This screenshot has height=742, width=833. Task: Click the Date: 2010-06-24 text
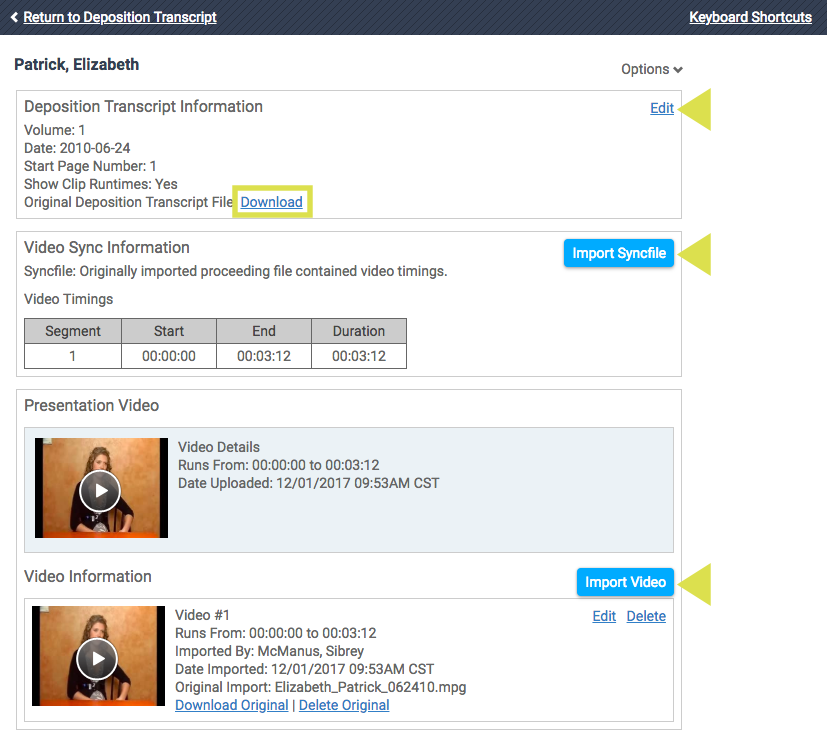click(x=77, y=148)
